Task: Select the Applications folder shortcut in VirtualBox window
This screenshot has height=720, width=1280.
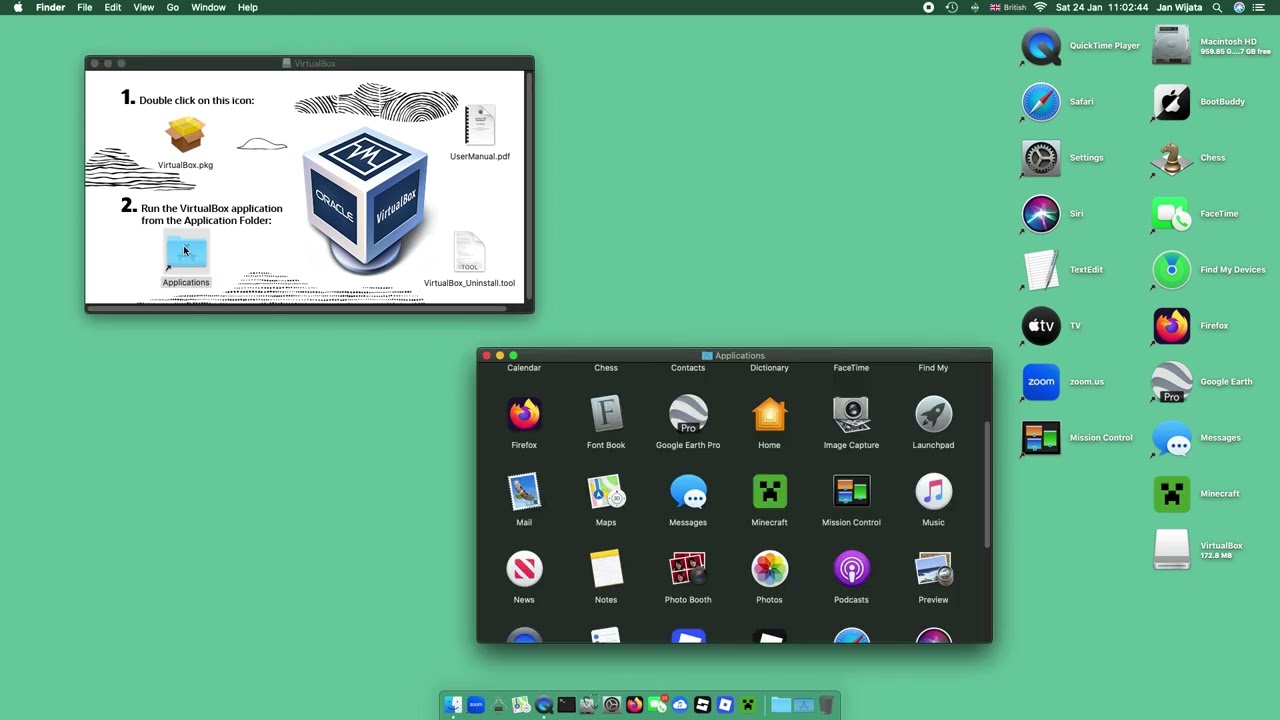Action: click(x=186, y=252)
